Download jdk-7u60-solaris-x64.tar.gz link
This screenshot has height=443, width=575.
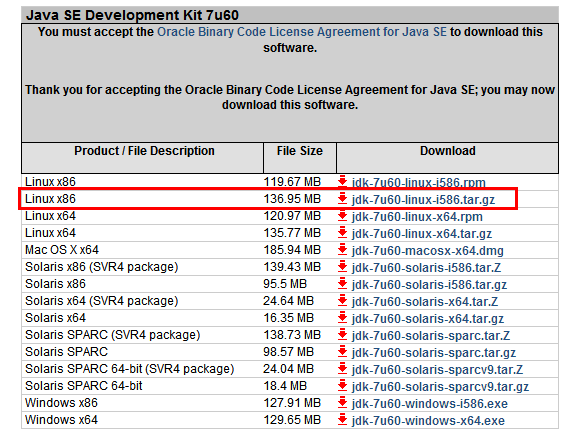tap(428, 319)
